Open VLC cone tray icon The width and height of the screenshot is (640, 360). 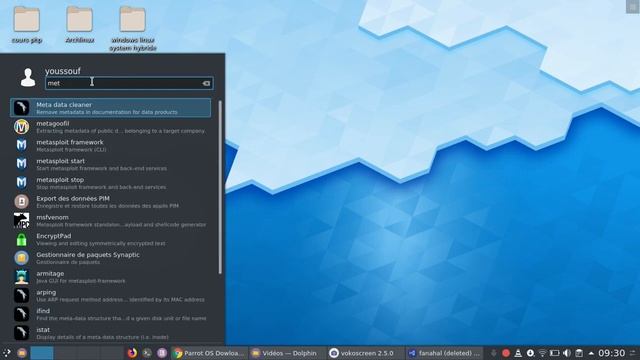click(518, 353)
